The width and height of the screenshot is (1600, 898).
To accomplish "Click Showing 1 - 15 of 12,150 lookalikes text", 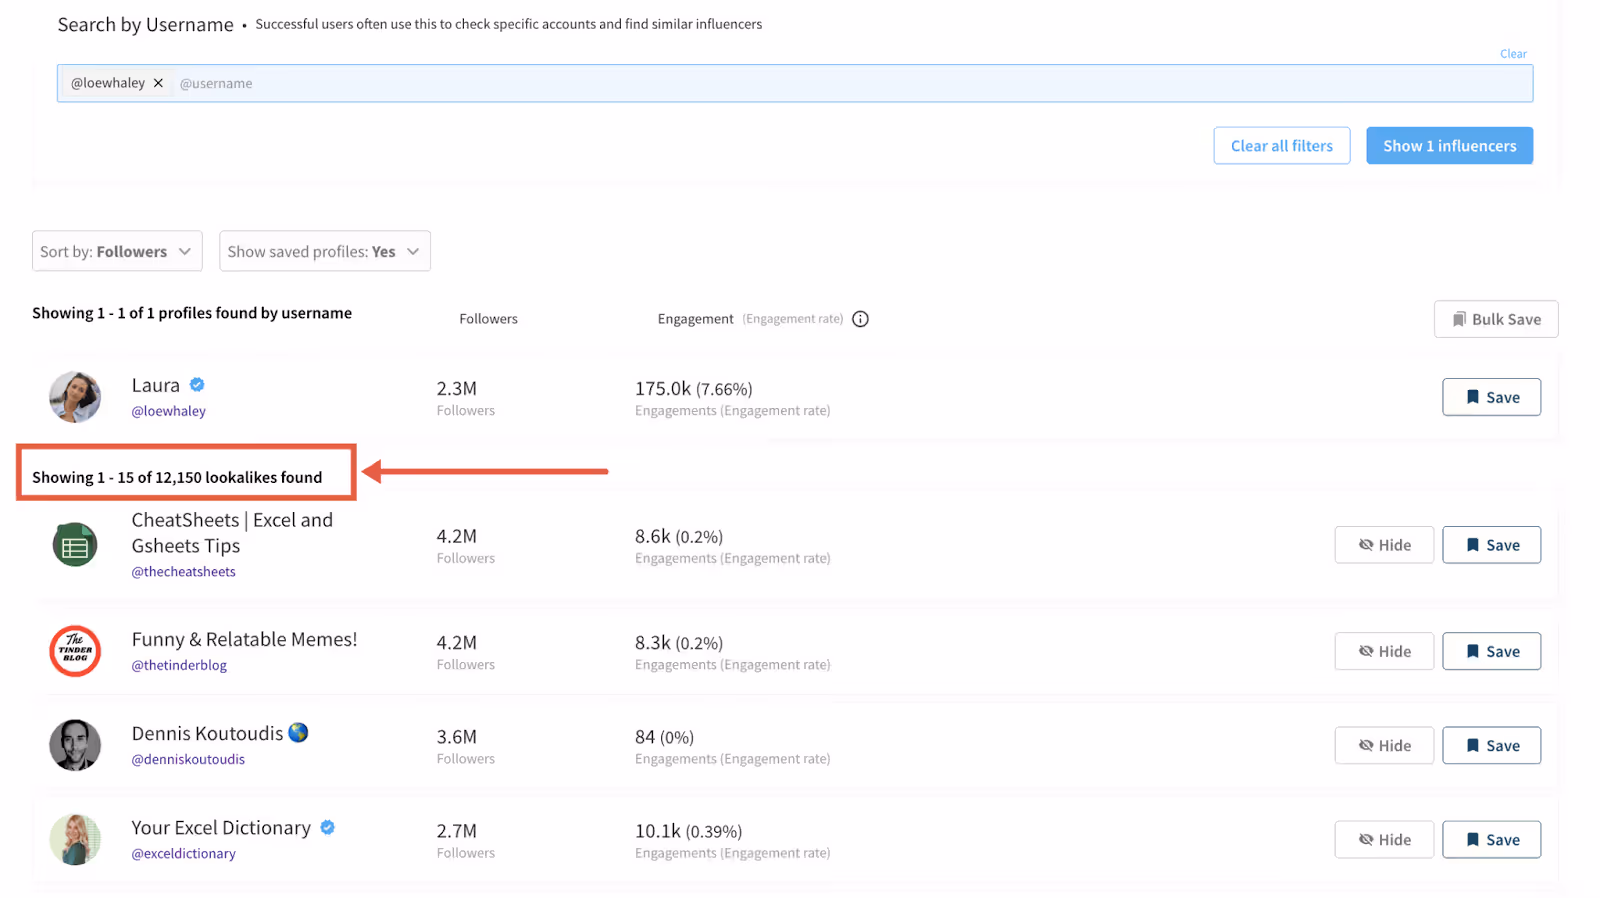I will (x=177, y=477).
